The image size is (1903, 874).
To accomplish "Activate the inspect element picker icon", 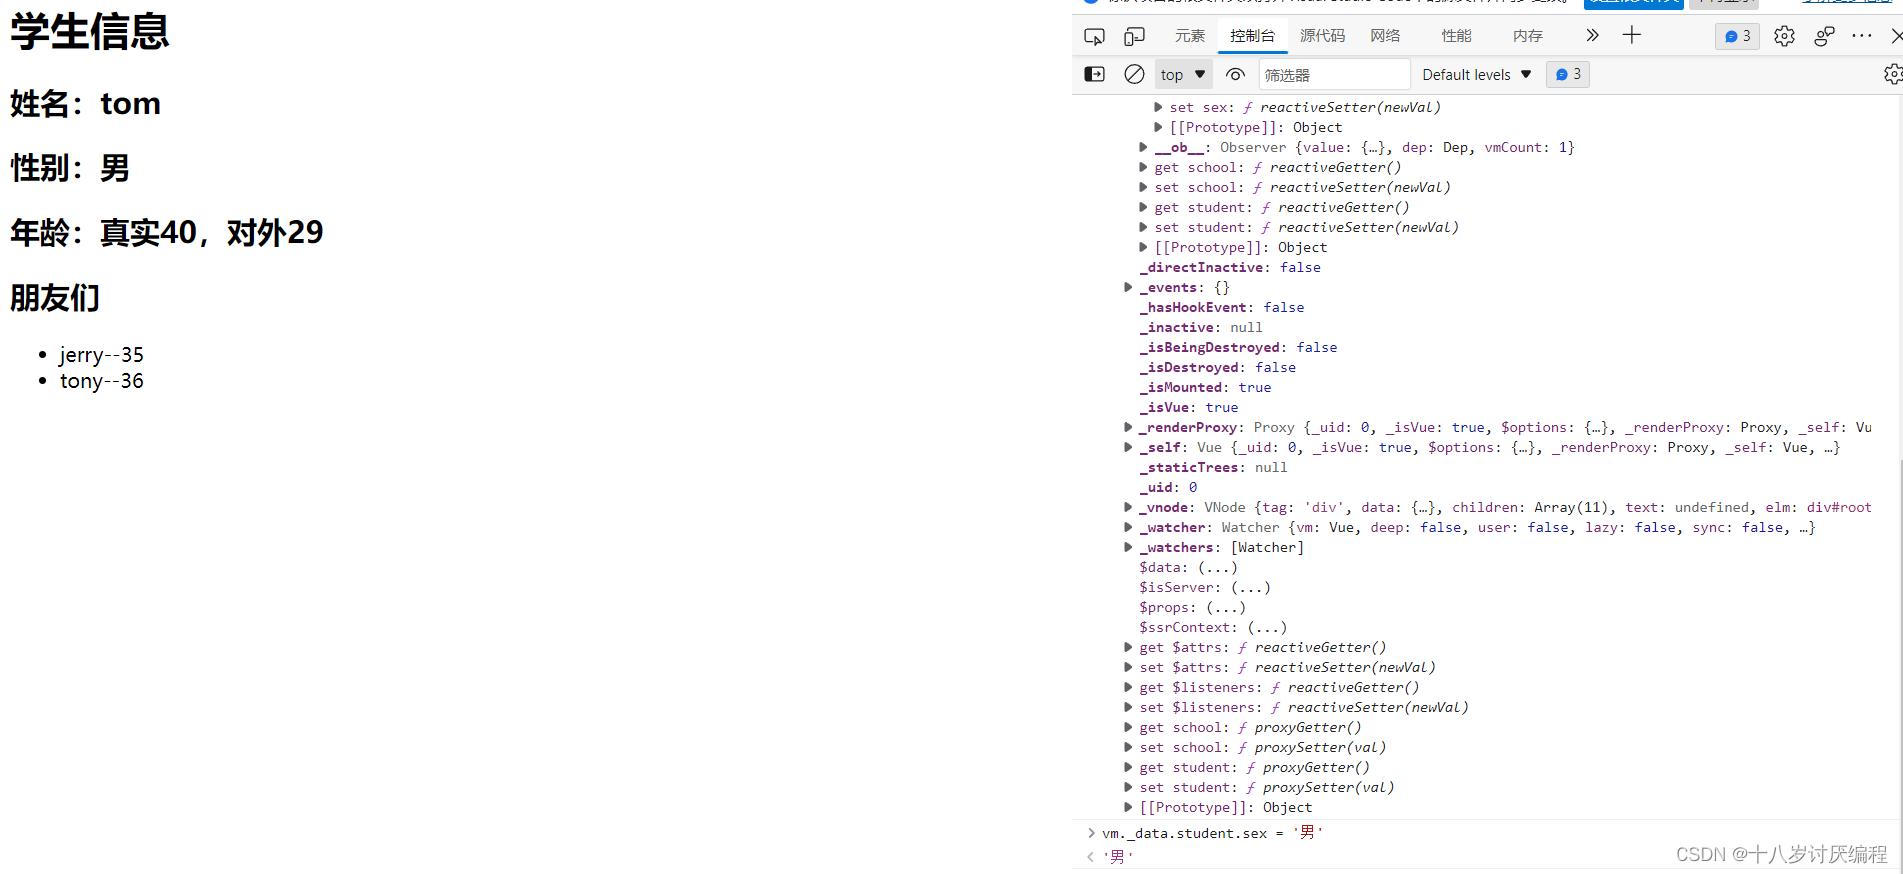I will 1094,36.
